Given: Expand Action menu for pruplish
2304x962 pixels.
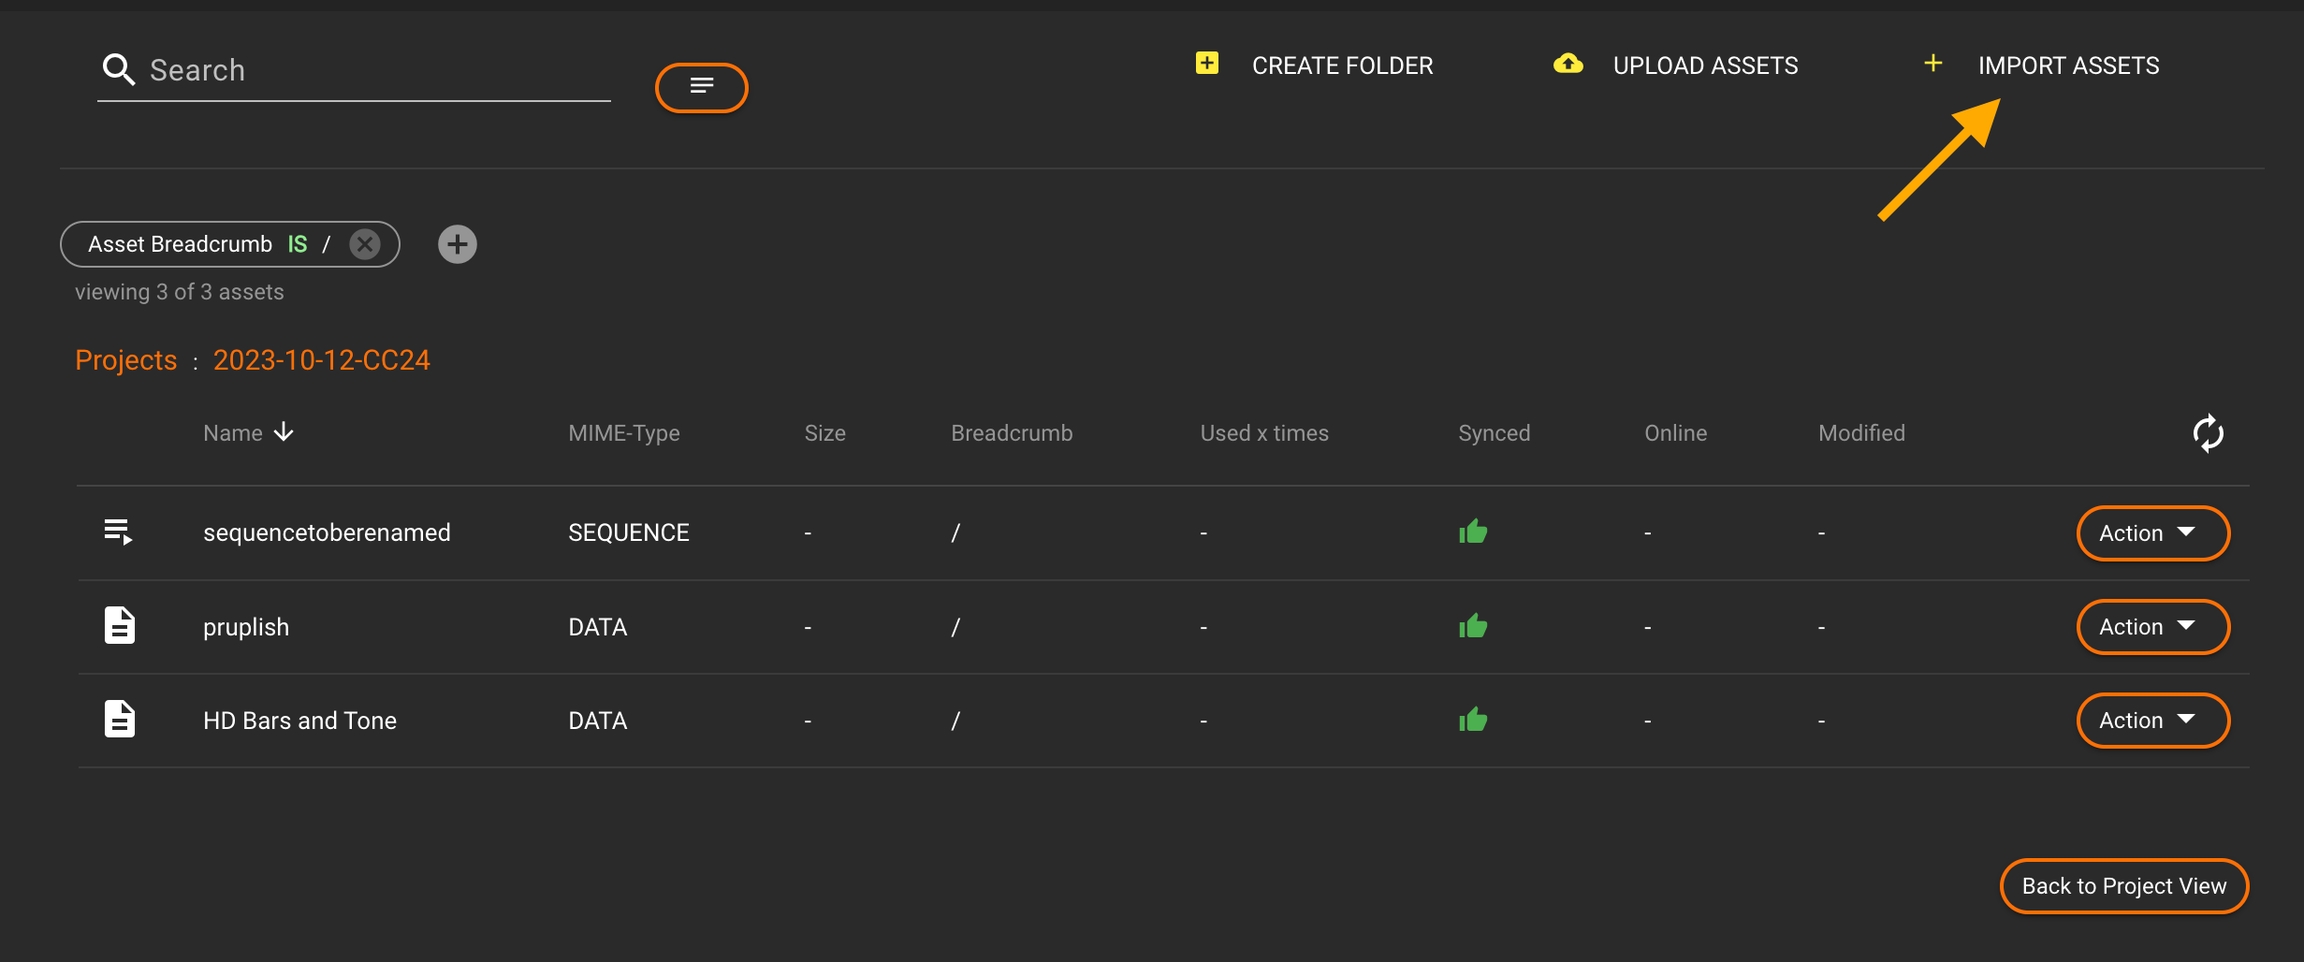Looking at the screenshot, I should coord(2152,627).
